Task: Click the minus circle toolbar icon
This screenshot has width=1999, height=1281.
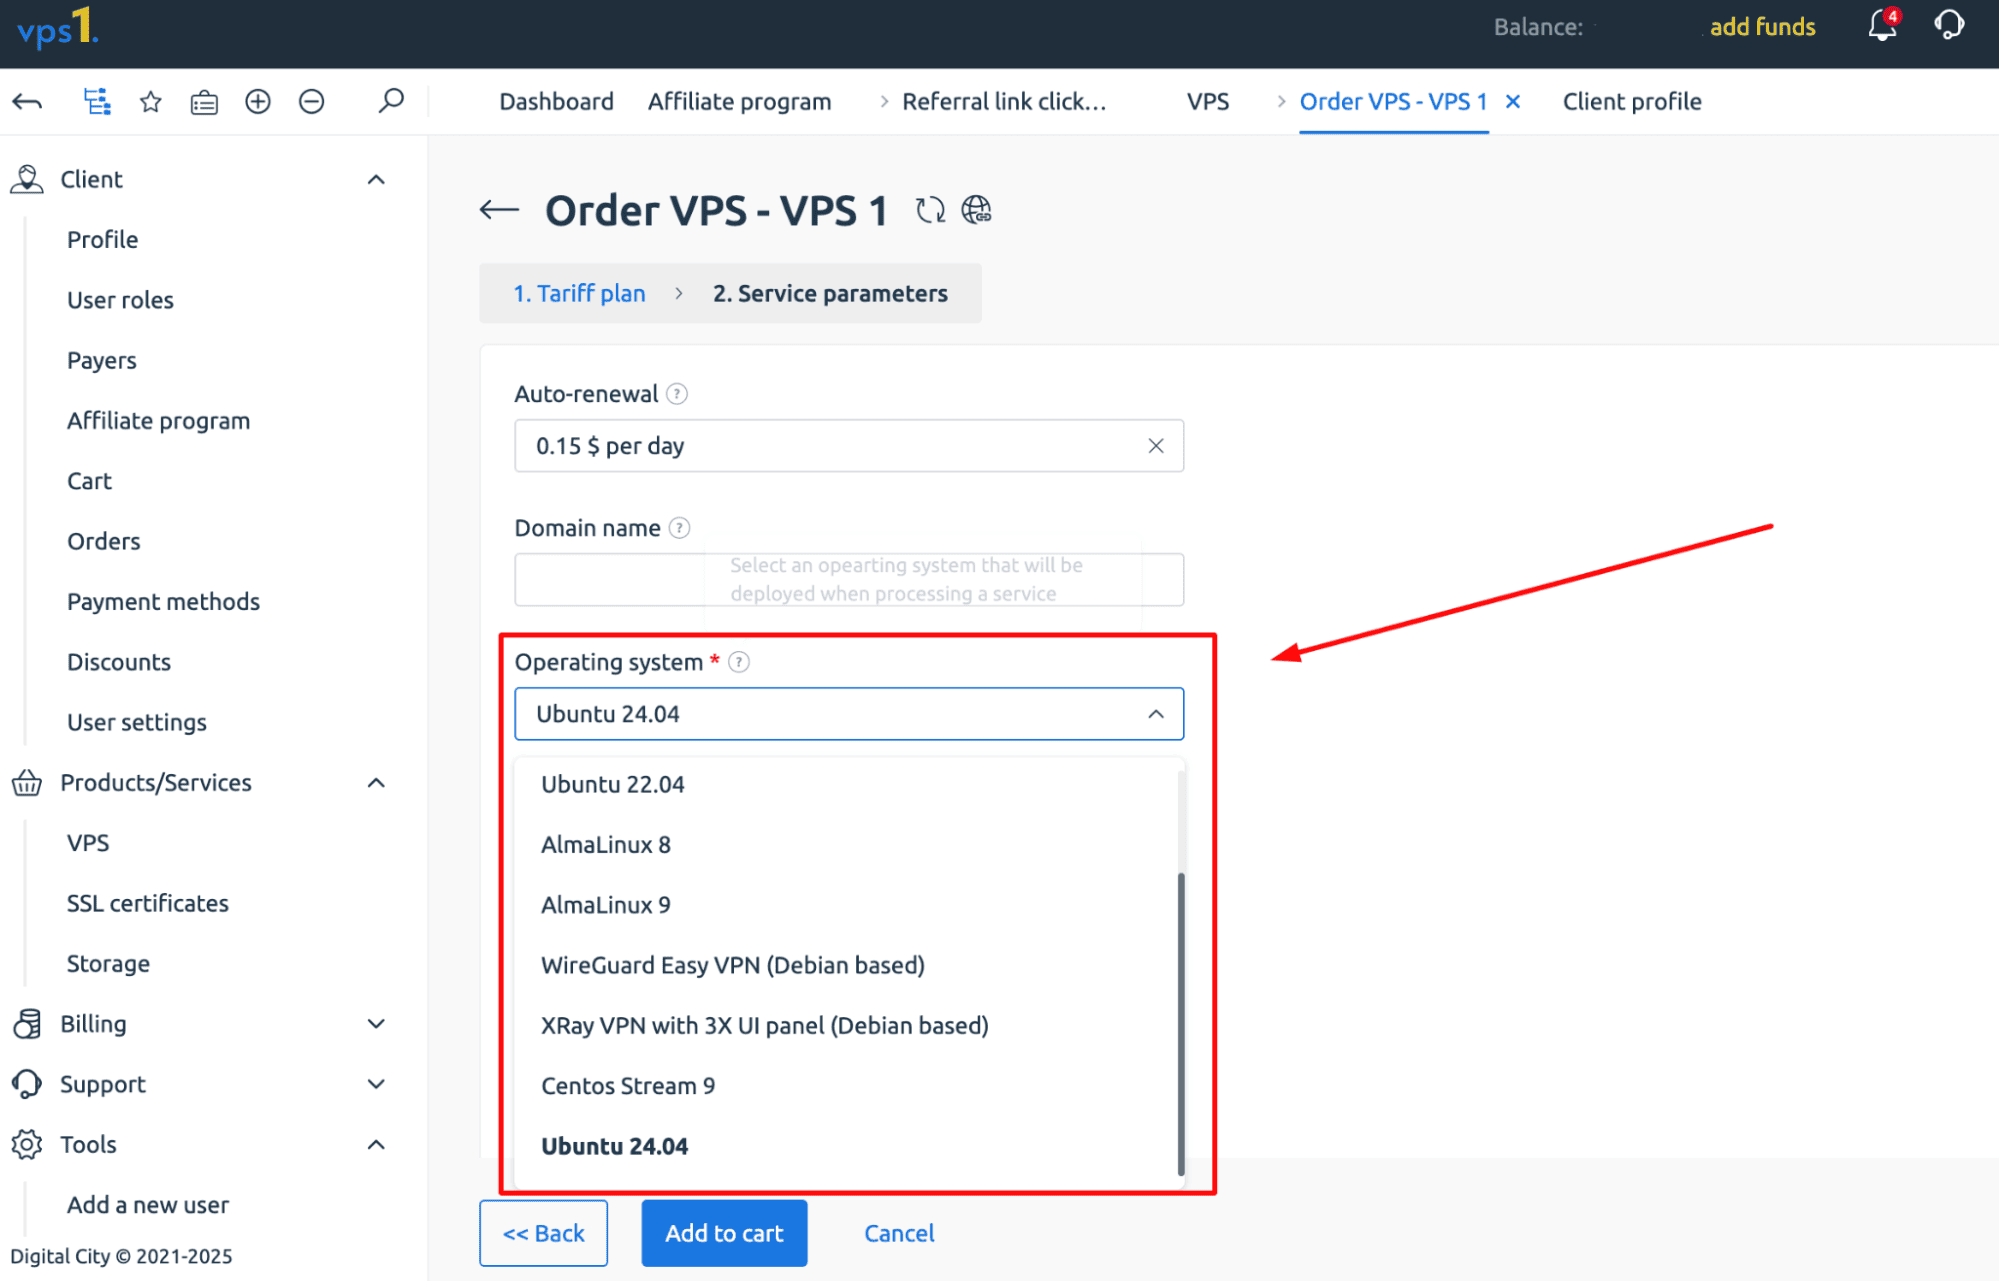Action: 312,101
